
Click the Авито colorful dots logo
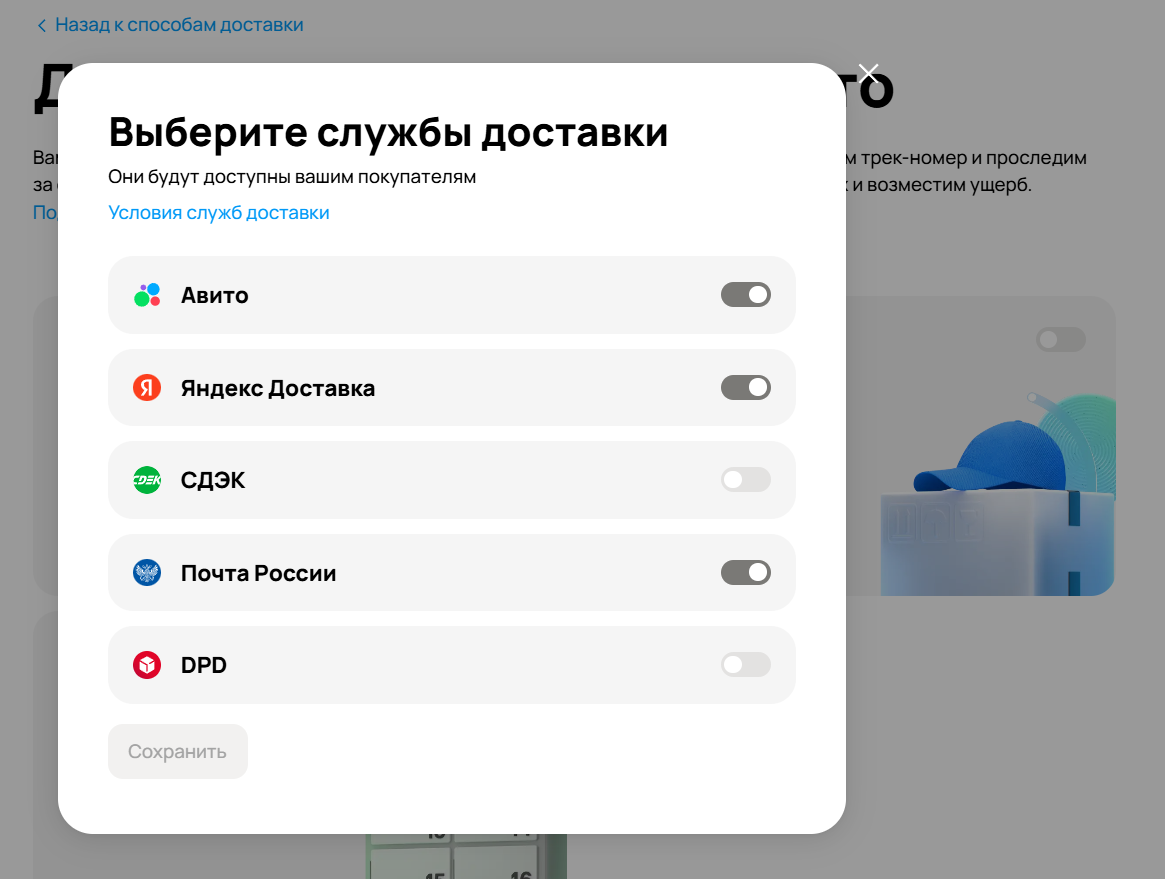(x=147, y=295)
